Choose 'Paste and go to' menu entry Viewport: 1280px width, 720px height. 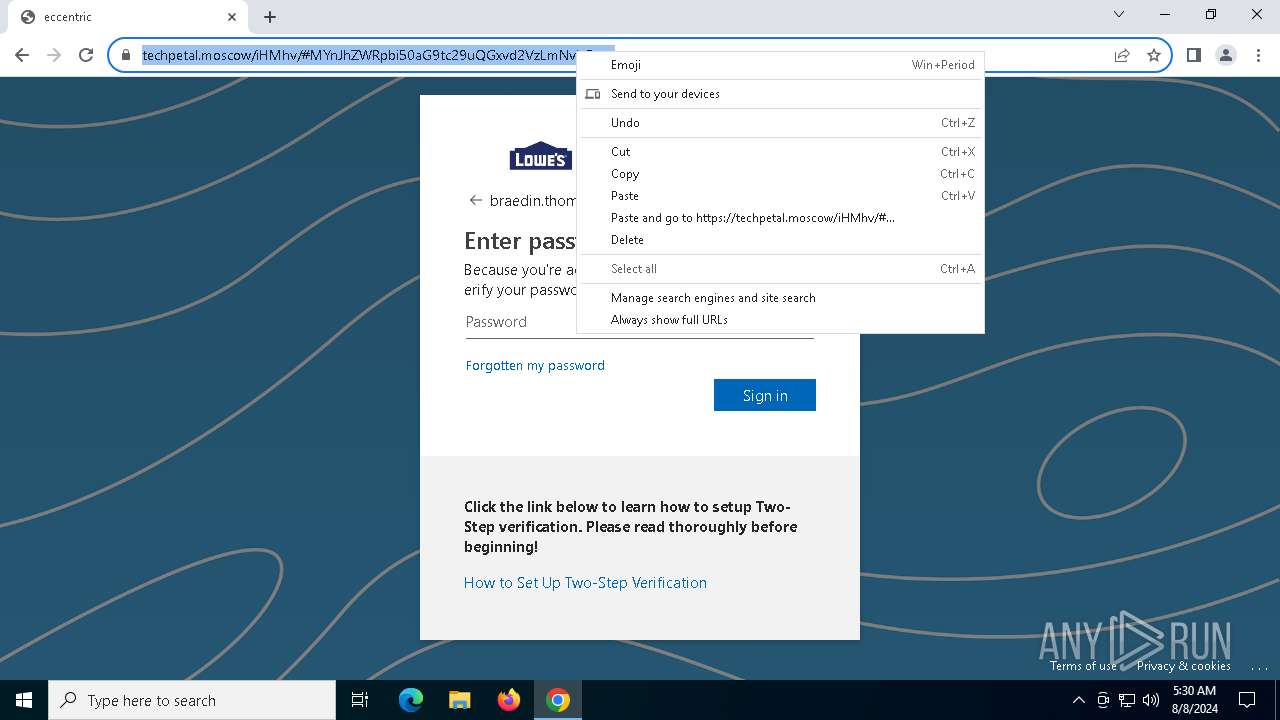tap(781, 218)
